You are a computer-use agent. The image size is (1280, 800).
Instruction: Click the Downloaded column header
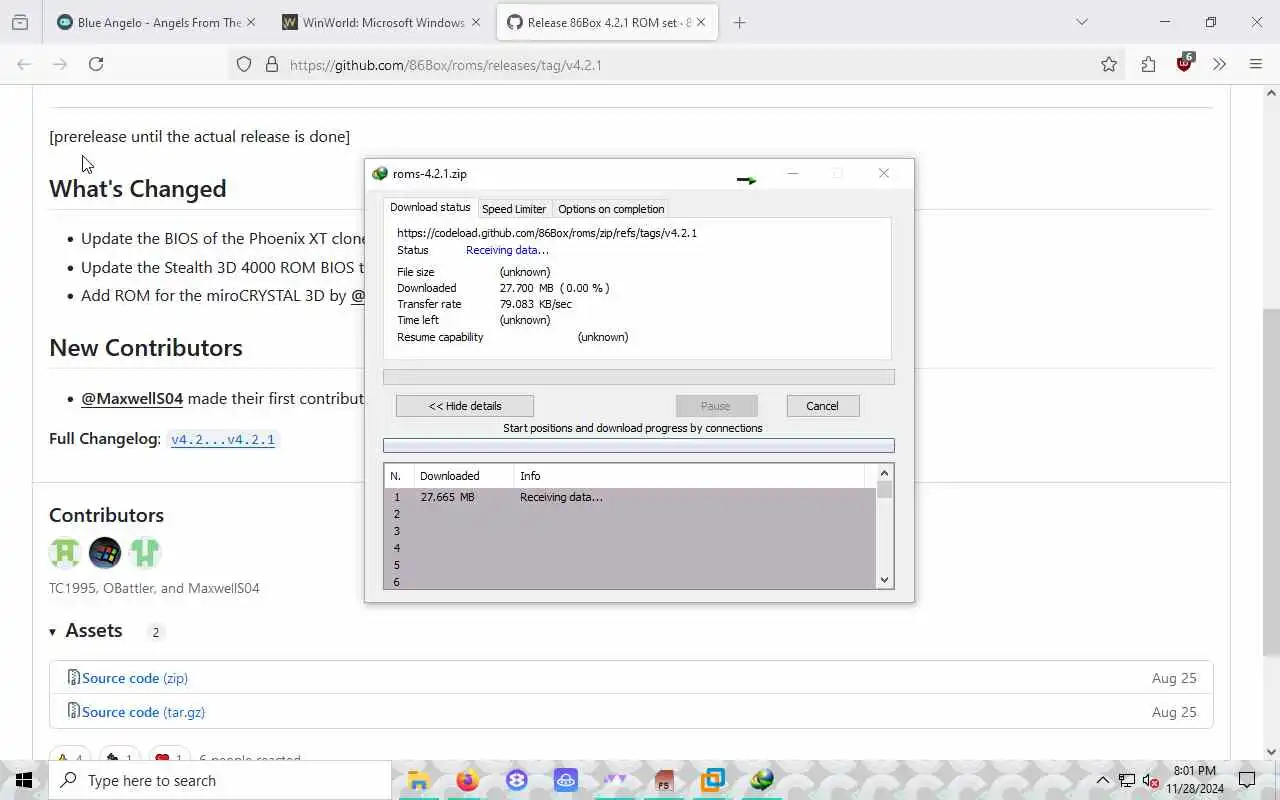click(x=463, y=476)
